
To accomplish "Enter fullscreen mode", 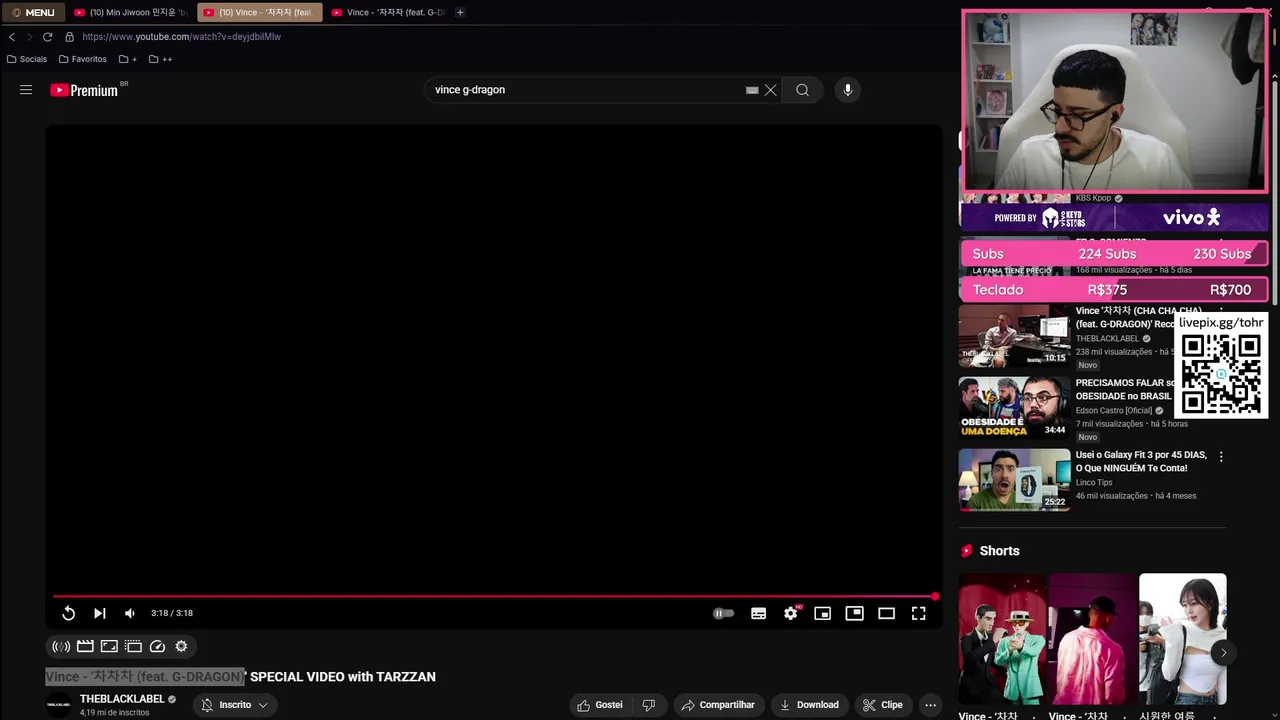I will tap(918, 613).
